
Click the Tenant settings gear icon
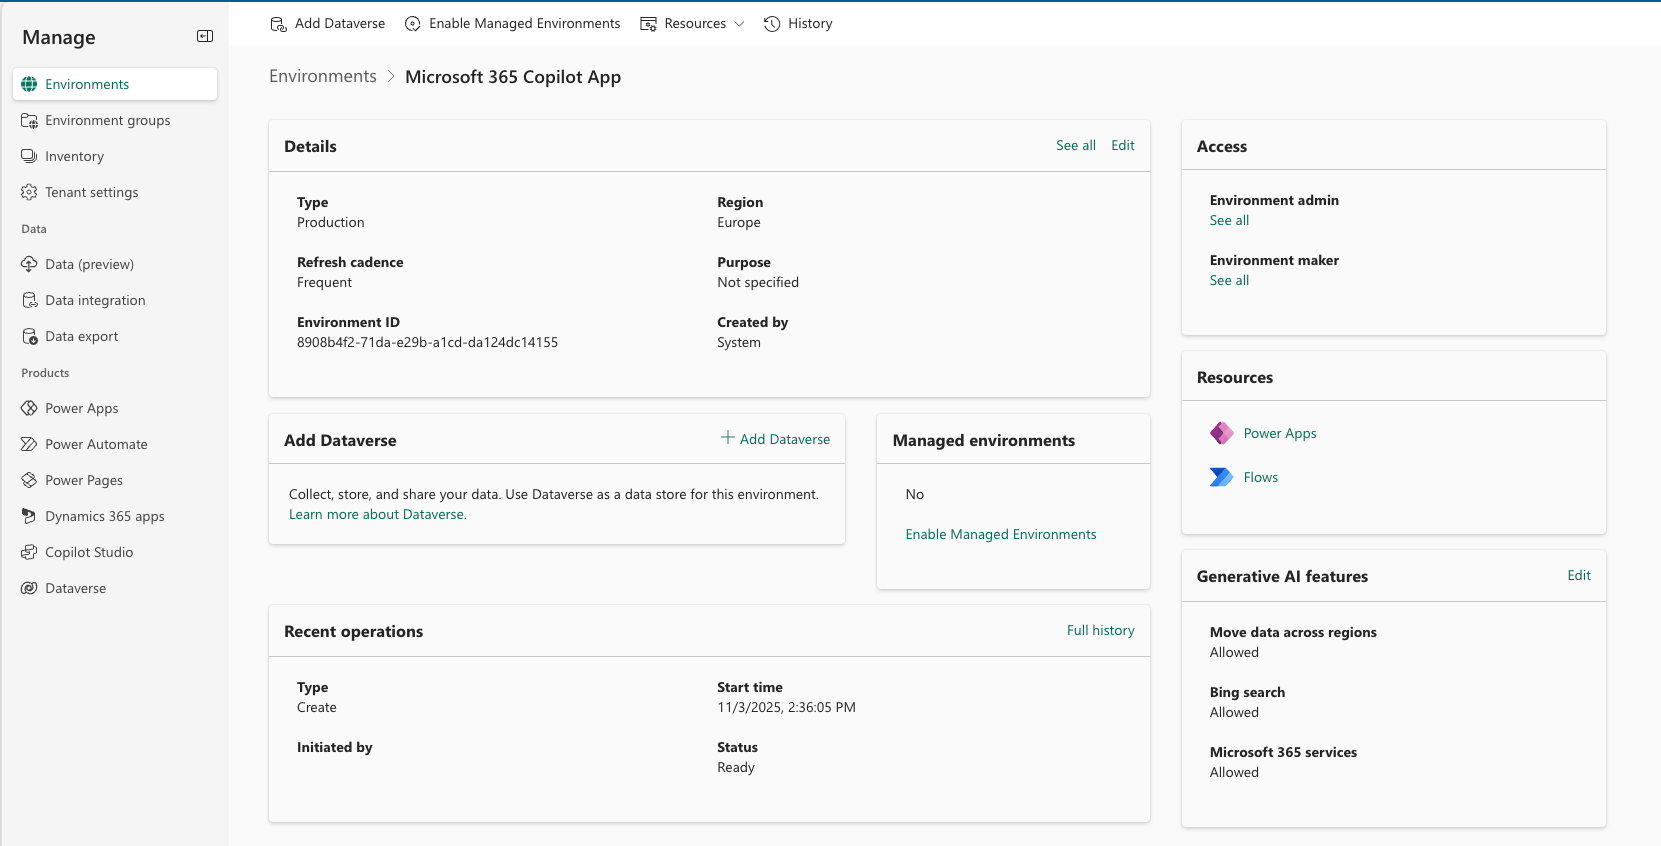click(x=29, y=192)
